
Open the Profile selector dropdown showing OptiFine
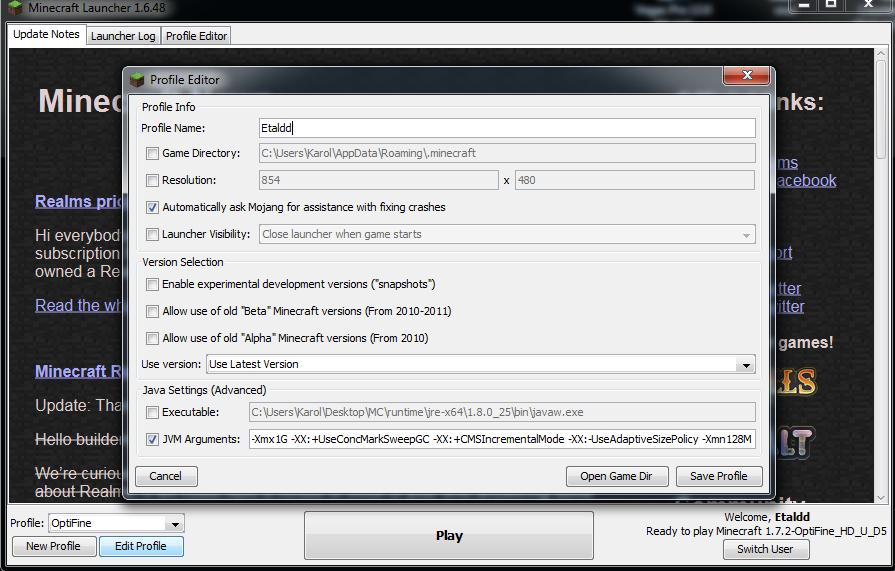(116, 523)
